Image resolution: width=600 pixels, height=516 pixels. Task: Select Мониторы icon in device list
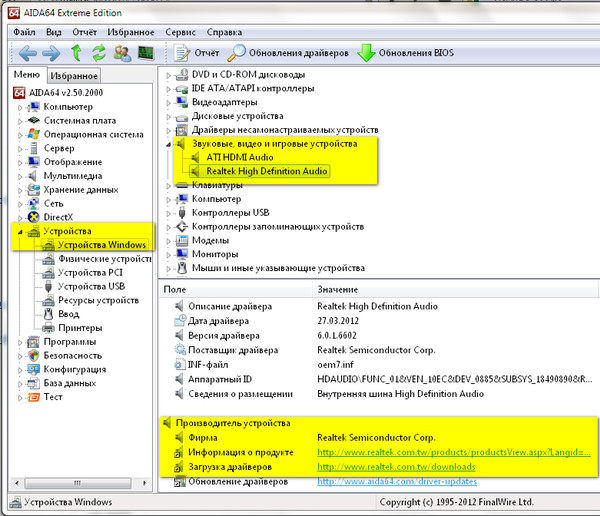coord(182,254)
